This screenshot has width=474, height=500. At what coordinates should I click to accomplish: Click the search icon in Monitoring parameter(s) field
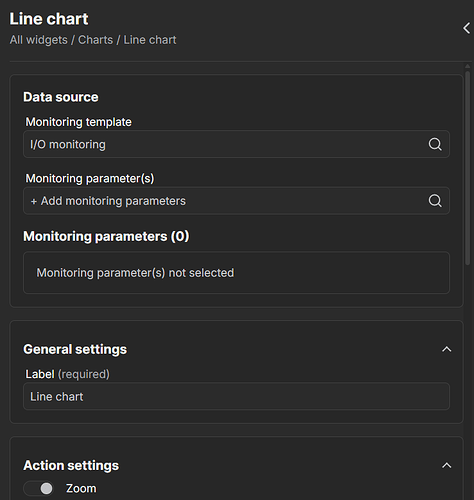click(435, 201)
